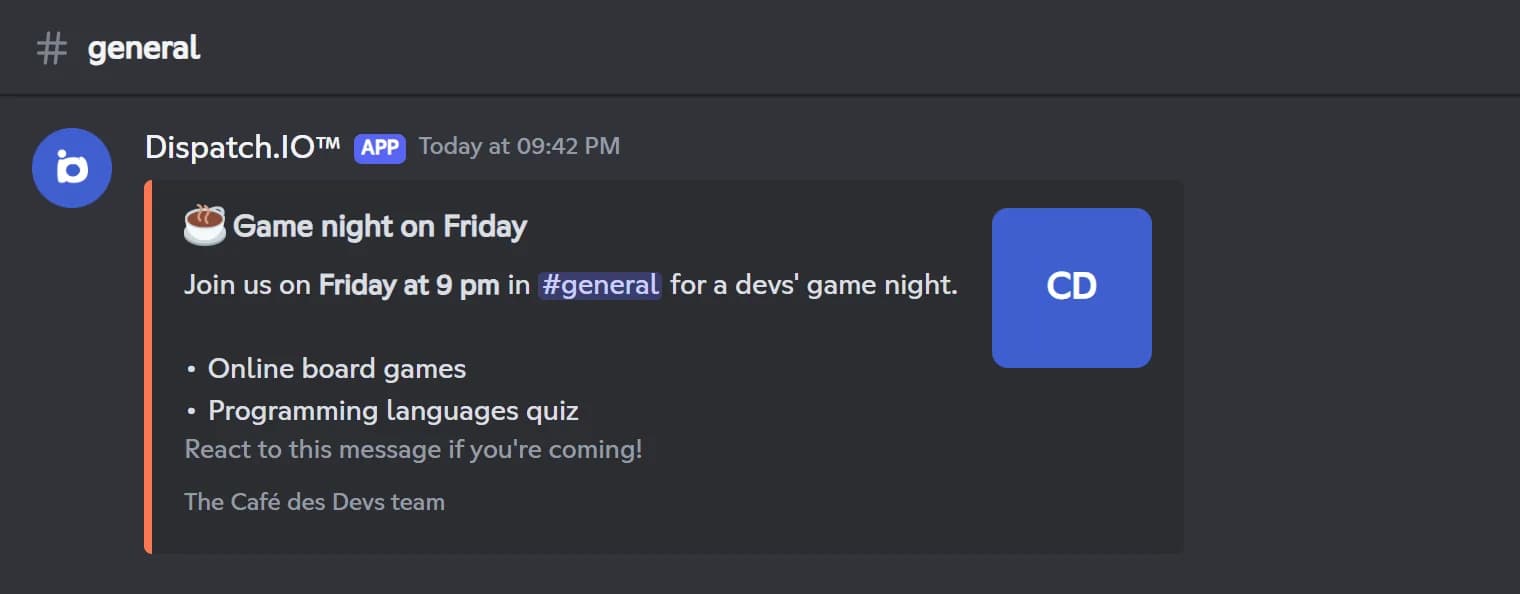Click the Game night on Friday title
This screenshot has width=1520, height=594.
click(x=380, y=227)
